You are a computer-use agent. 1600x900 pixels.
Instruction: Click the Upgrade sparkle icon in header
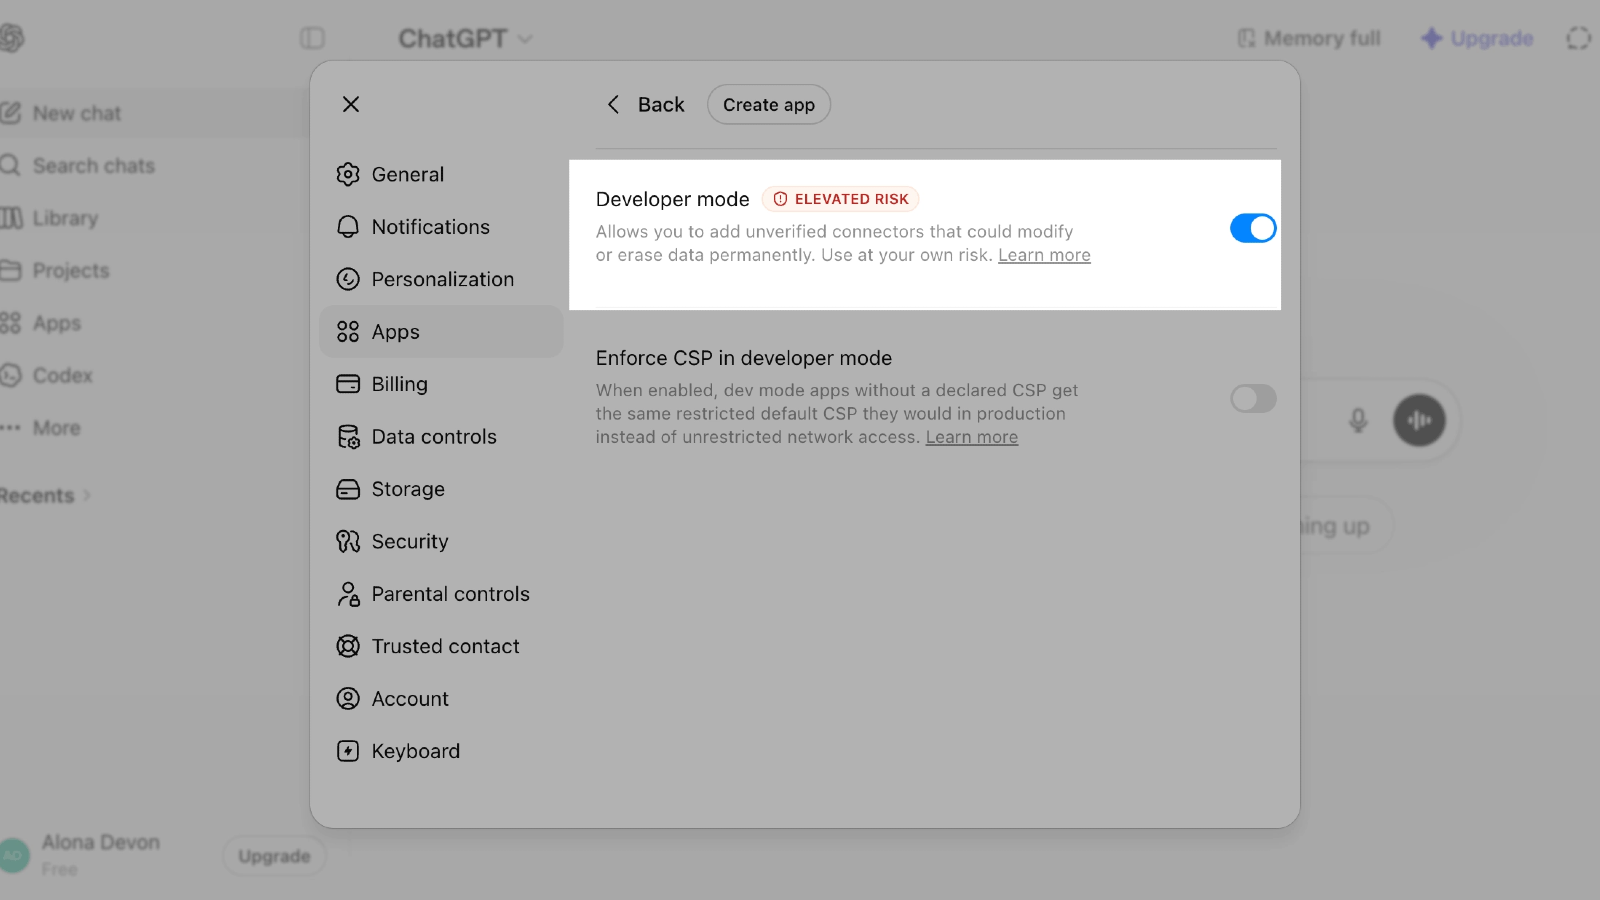[x=1432, y=38]
